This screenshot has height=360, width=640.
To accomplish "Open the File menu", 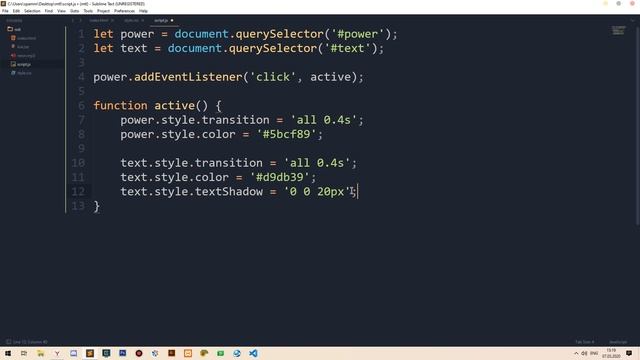I will click(5, 11).
